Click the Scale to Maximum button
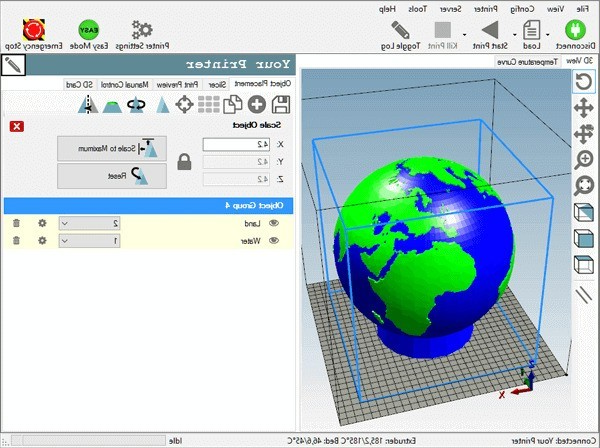600x448 pixels. pyautogui.click(x=111, y=148)
